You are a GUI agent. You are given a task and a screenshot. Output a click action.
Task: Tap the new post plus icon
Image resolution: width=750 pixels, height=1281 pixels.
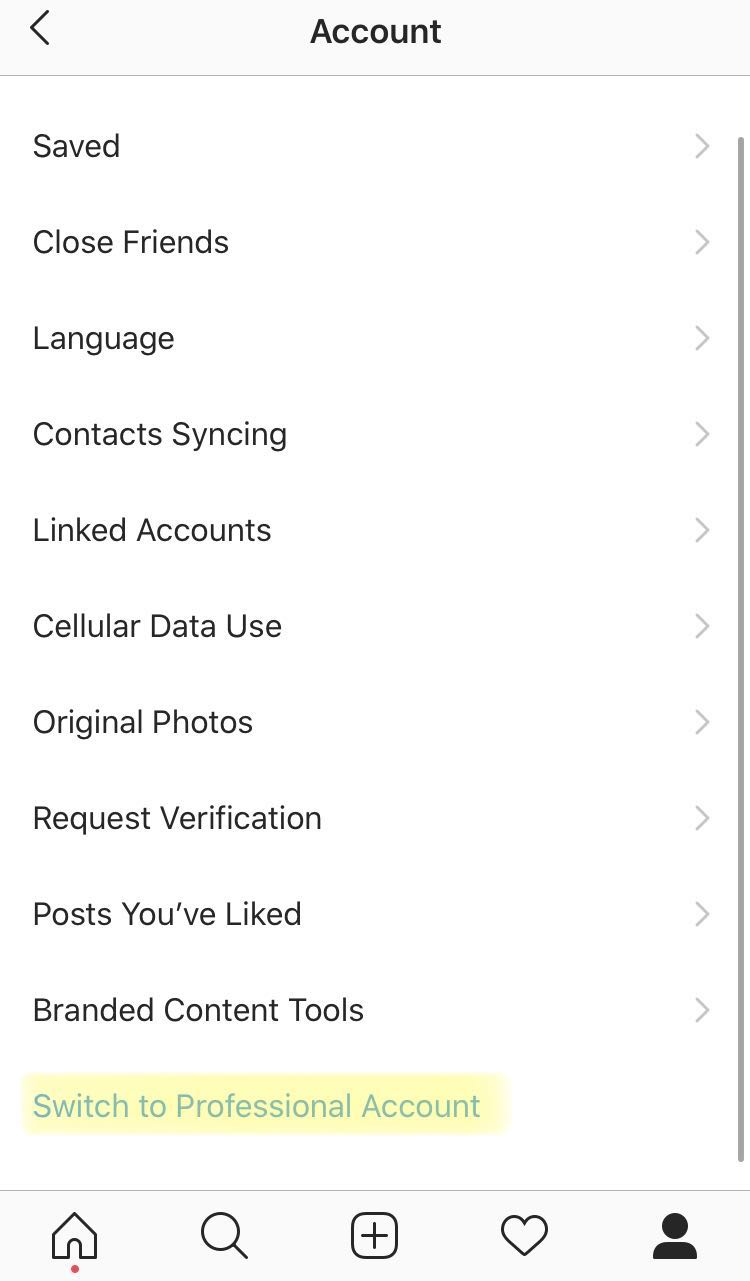(x=375, y=1236)
